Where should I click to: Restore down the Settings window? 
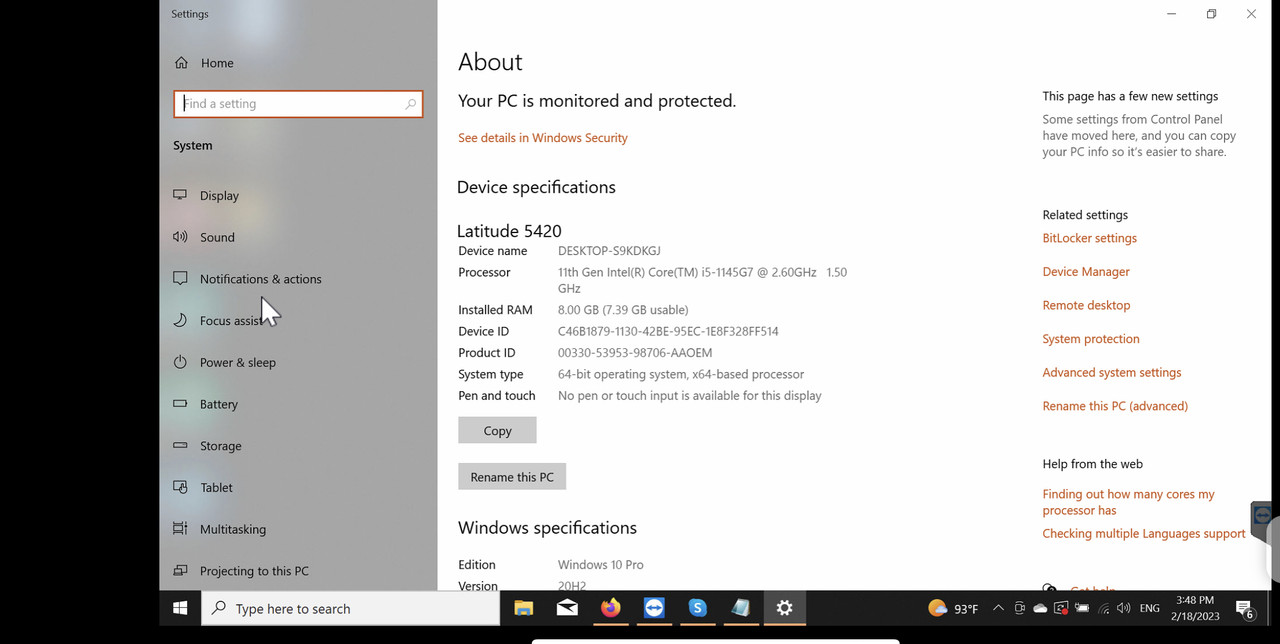pyautogui.click(x=1211, y=14)
